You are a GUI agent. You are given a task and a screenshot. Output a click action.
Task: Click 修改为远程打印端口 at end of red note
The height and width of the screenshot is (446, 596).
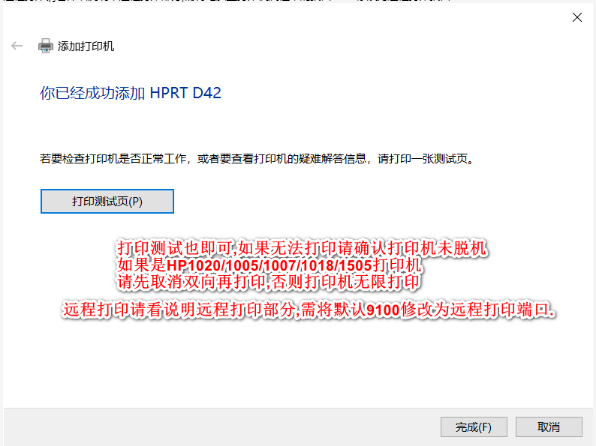pos(478,310)
